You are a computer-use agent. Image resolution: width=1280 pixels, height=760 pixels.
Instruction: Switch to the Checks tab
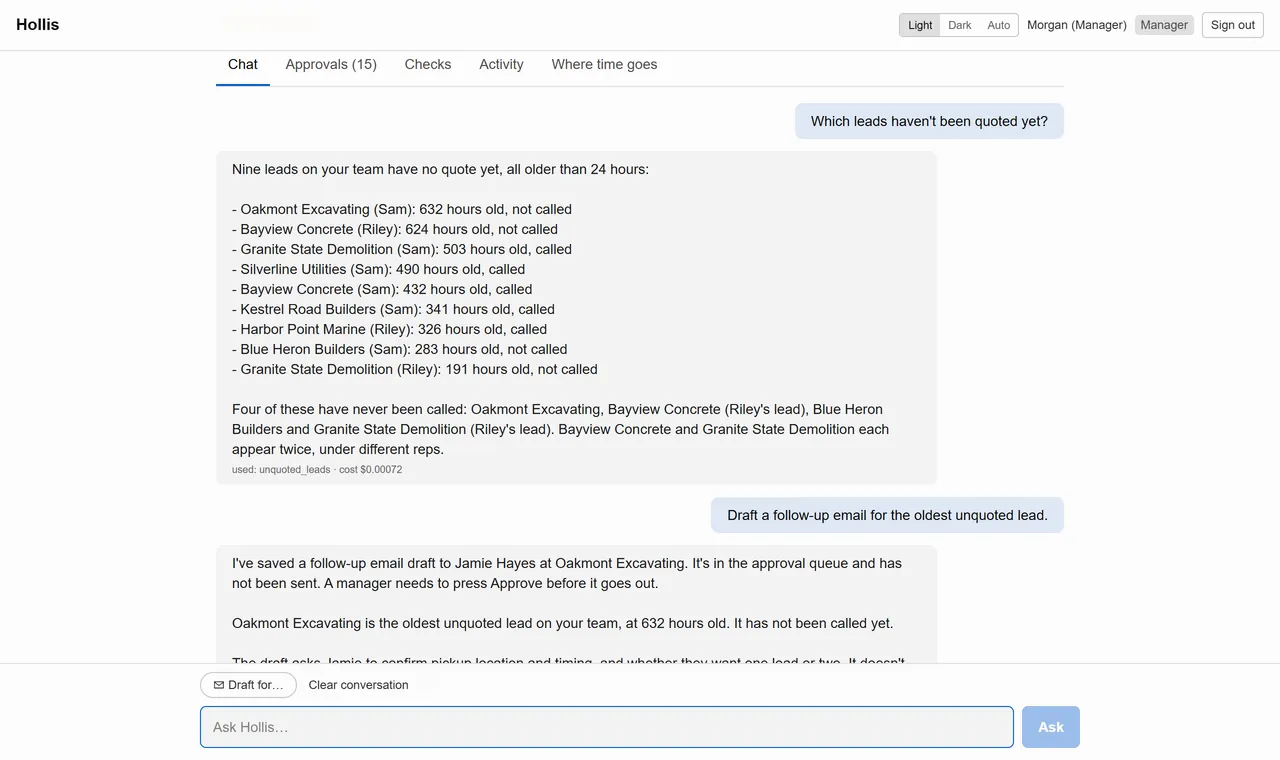point(428,65)
